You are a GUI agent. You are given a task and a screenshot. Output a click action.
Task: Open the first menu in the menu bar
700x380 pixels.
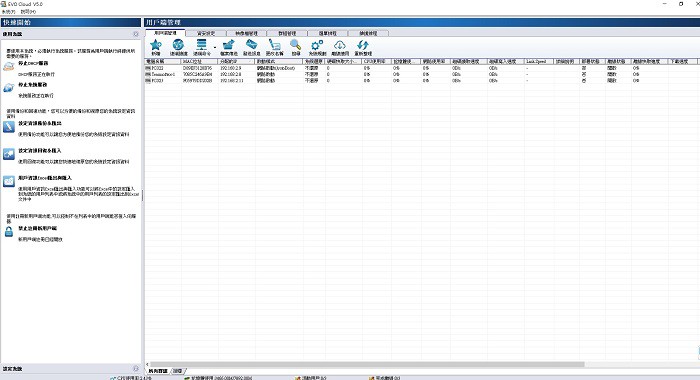point(9,12)
